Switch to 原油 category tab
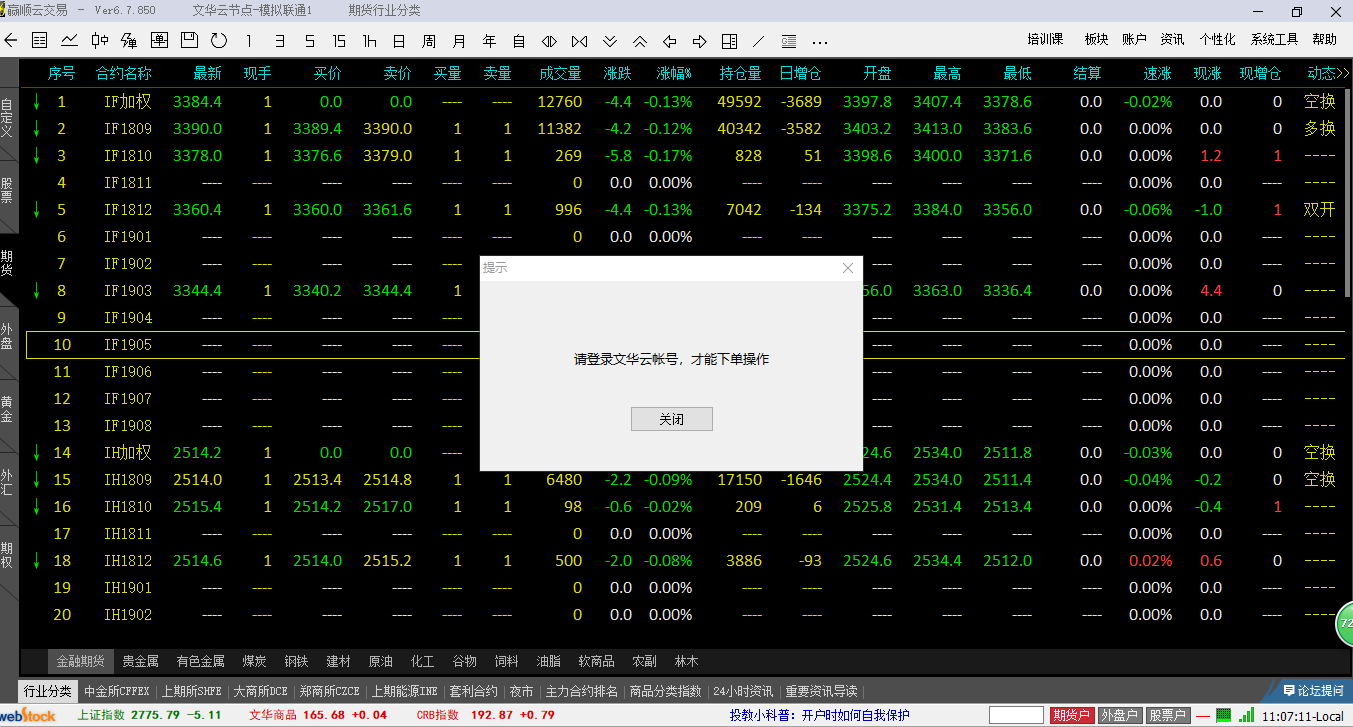The height and width of the screenshot is (727, 1353). coord(381,661)
